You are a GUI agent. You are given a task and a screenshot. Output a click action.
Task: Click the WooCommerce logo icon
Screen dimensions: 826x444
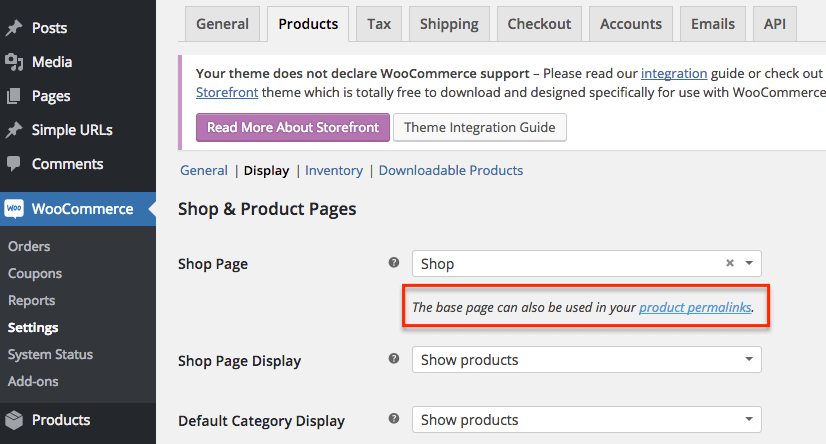pyautogui.click(x=14, y=209)
